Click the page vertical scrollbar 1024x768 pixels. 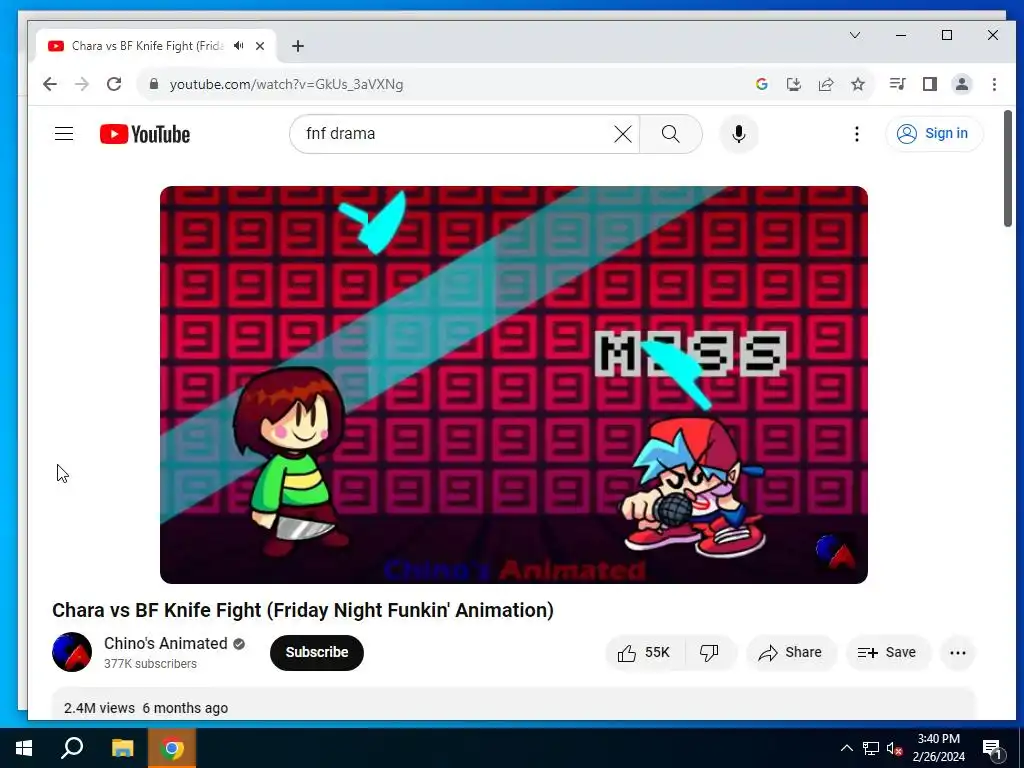(1008, 170)
